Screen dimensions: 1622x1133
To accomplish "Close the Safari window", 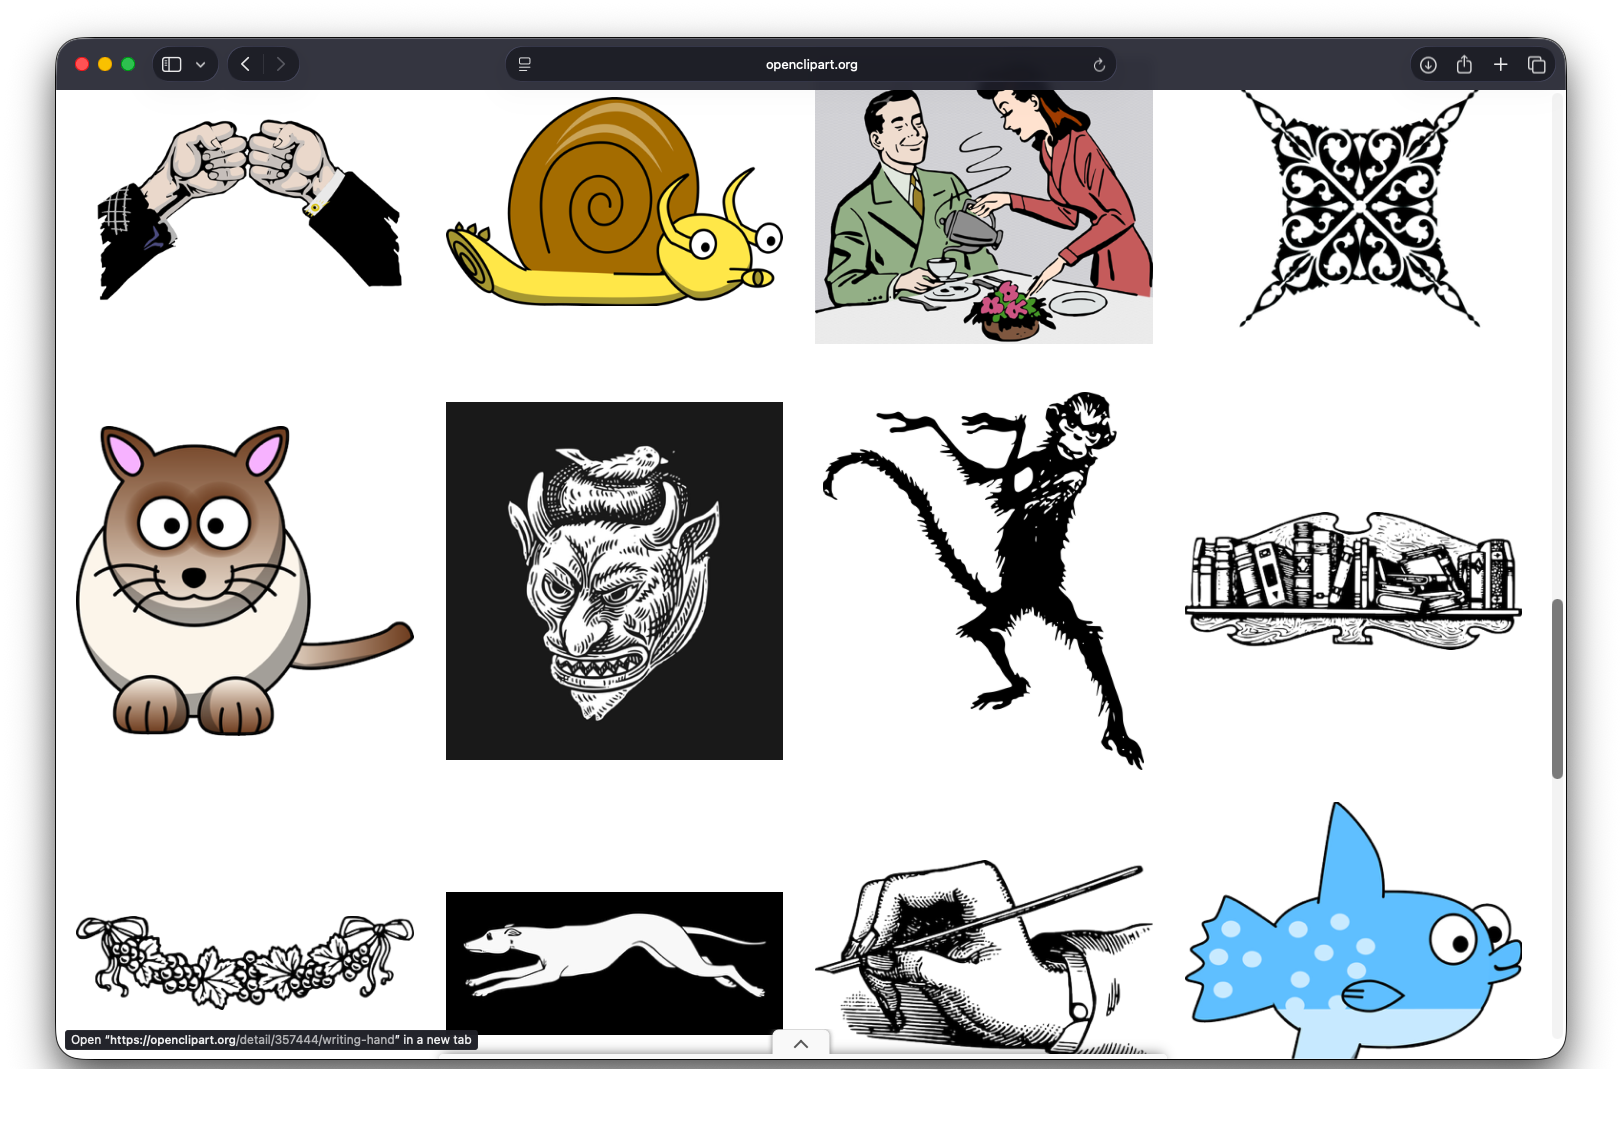I will click(x=82, y=64).
